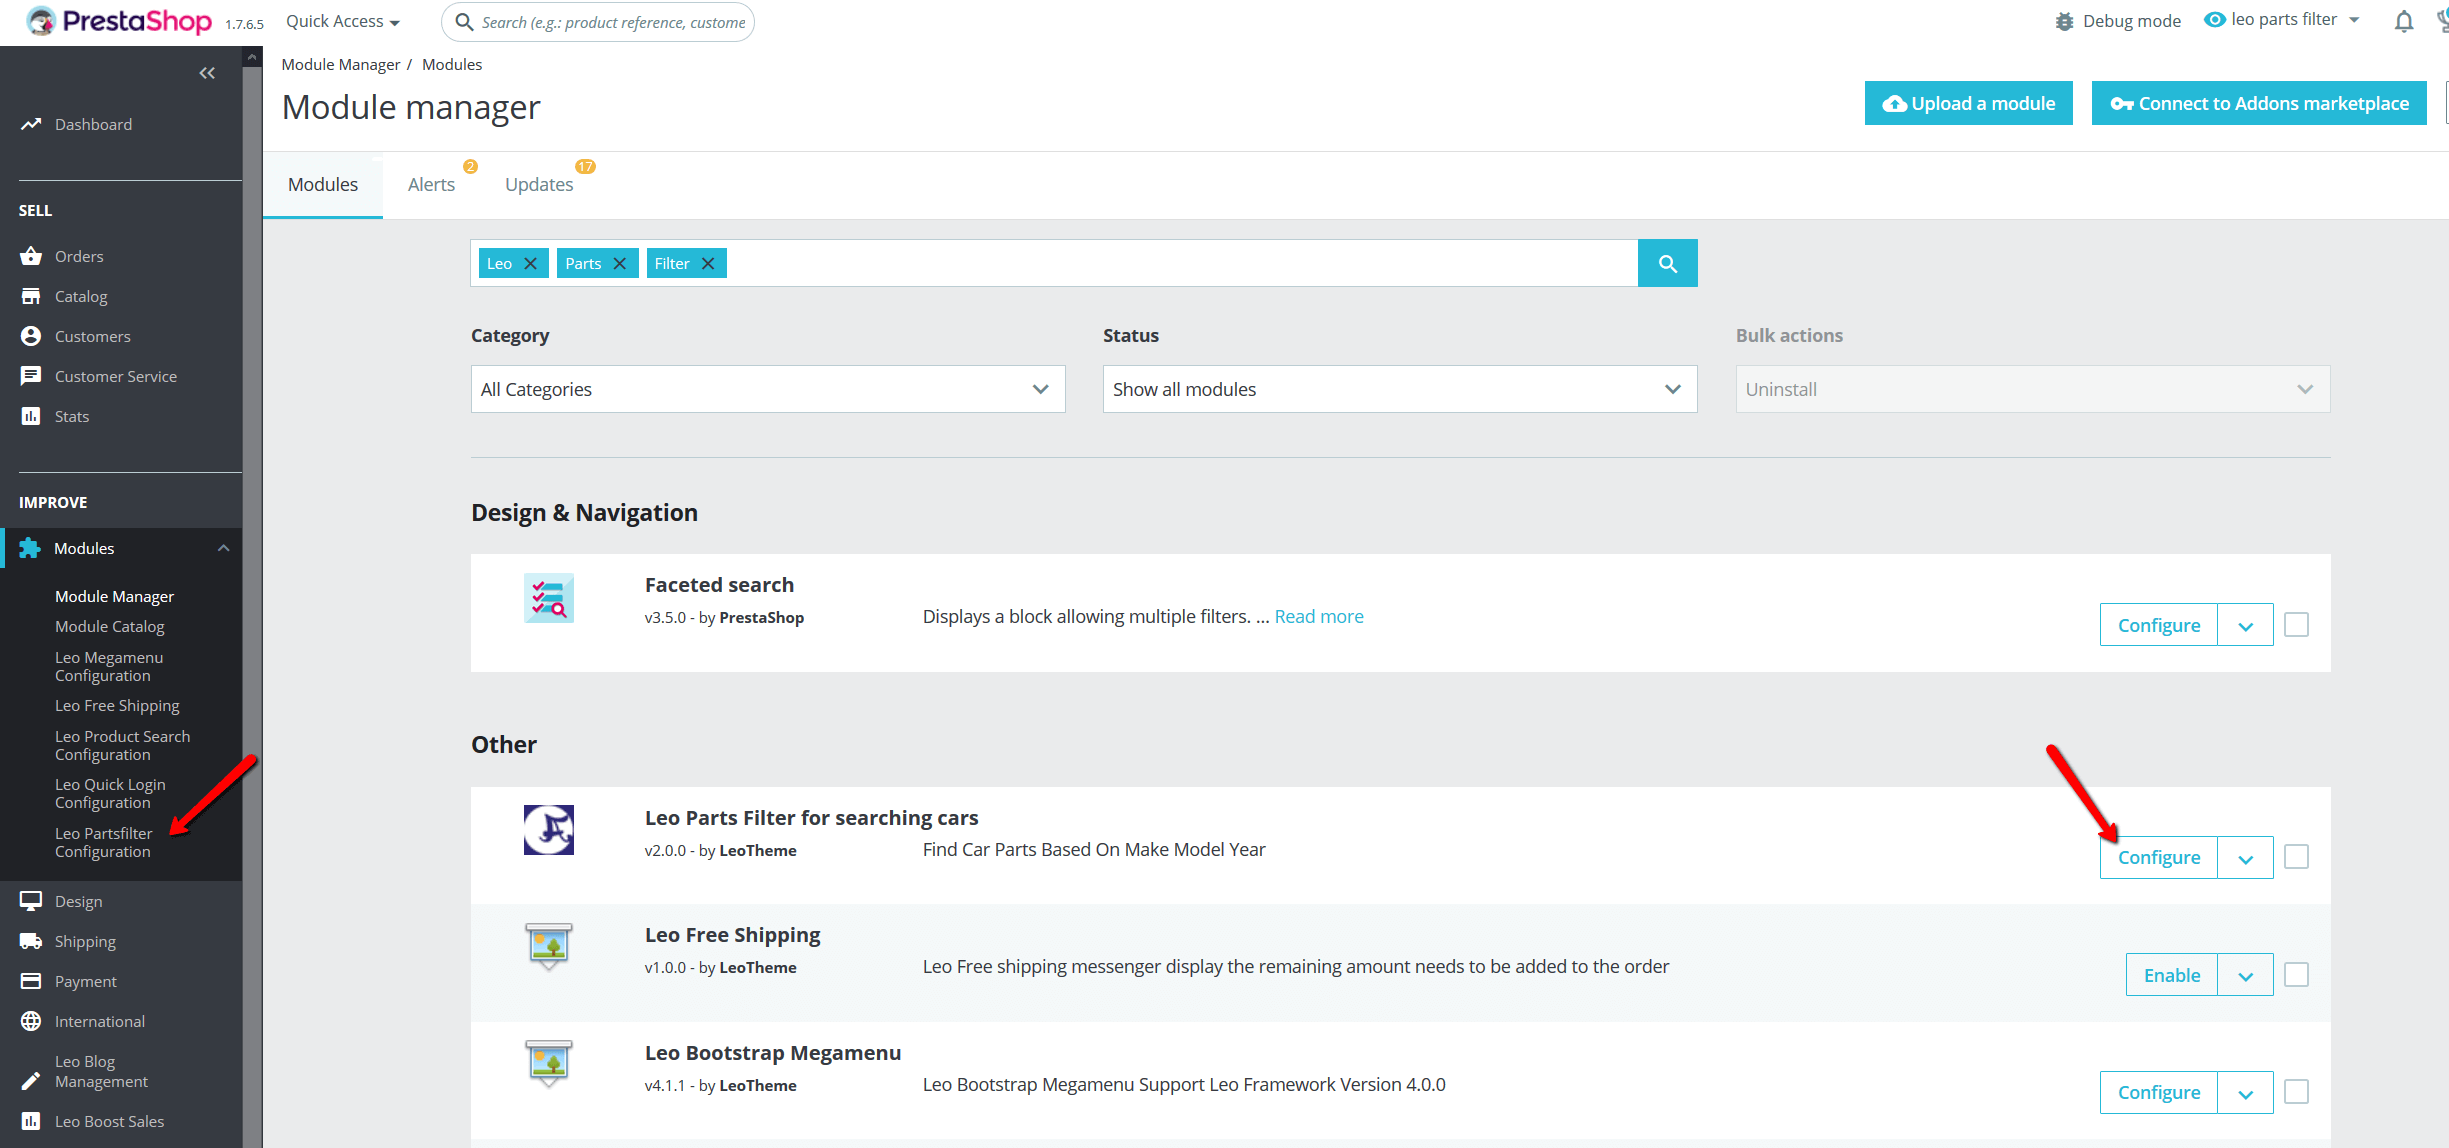Open Leo Boost Sales icon
This screenshot has height=1148, width=2449.
(31, 1121)
